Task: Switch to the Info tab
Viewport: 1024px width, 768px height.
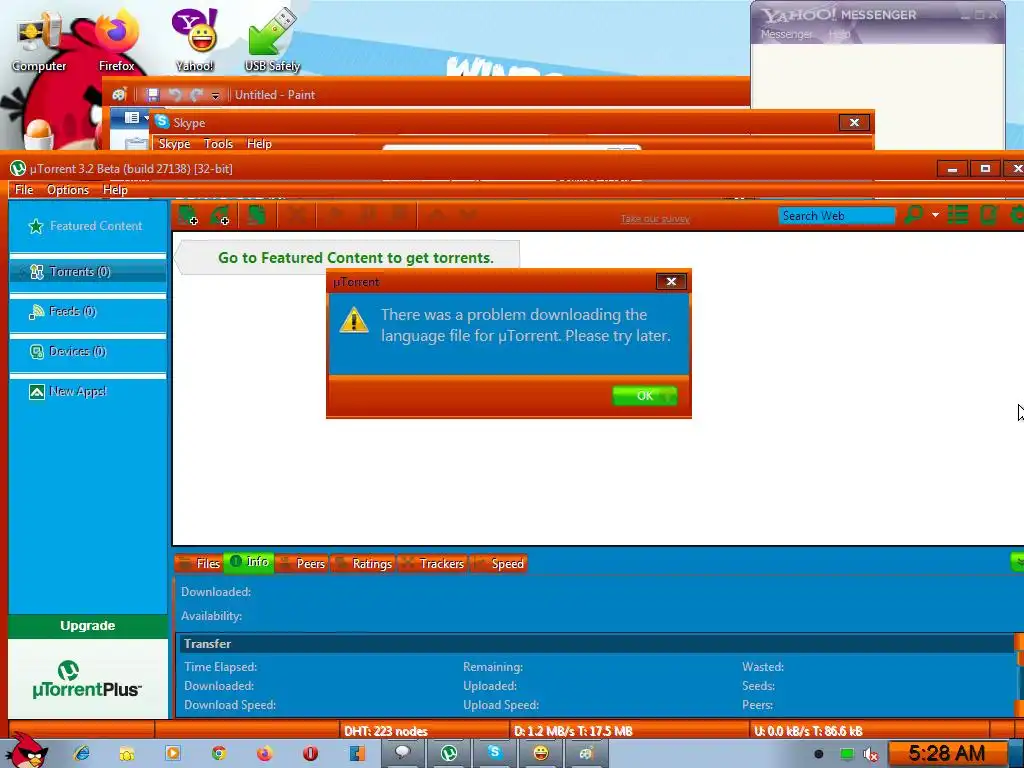Action: [249, 562]
